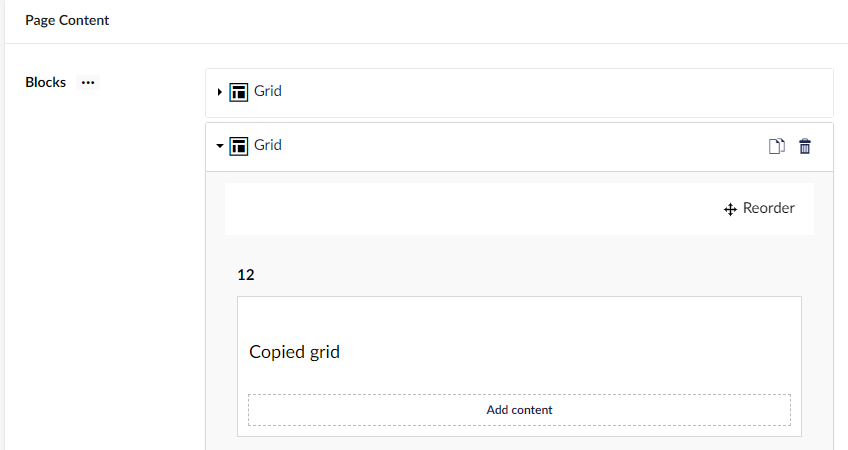
Task: Select the first Grid block title text
Action: pos(268,91)
